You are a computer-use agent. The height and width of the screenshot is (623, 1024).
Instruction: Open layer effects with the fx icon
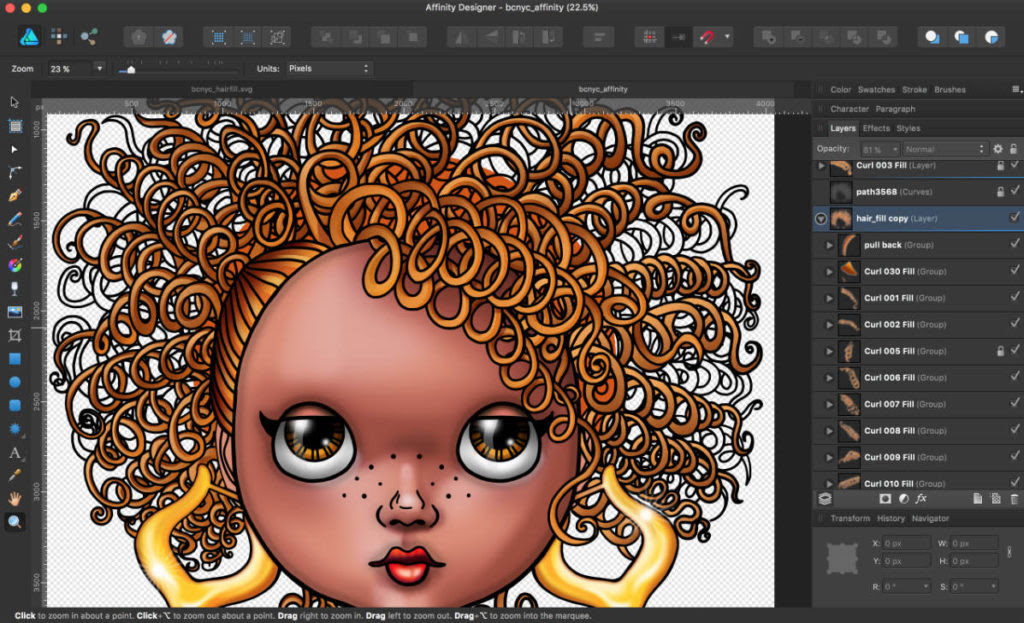(x=921, y=498)
